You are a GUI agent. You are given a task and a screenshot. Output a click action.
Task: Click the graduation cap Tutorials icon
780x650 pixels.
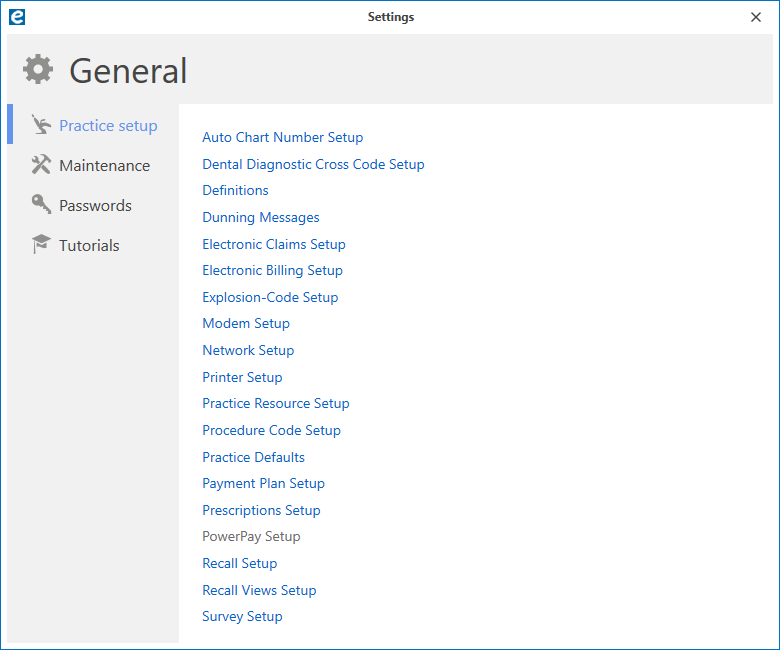[x=41, y=244]
